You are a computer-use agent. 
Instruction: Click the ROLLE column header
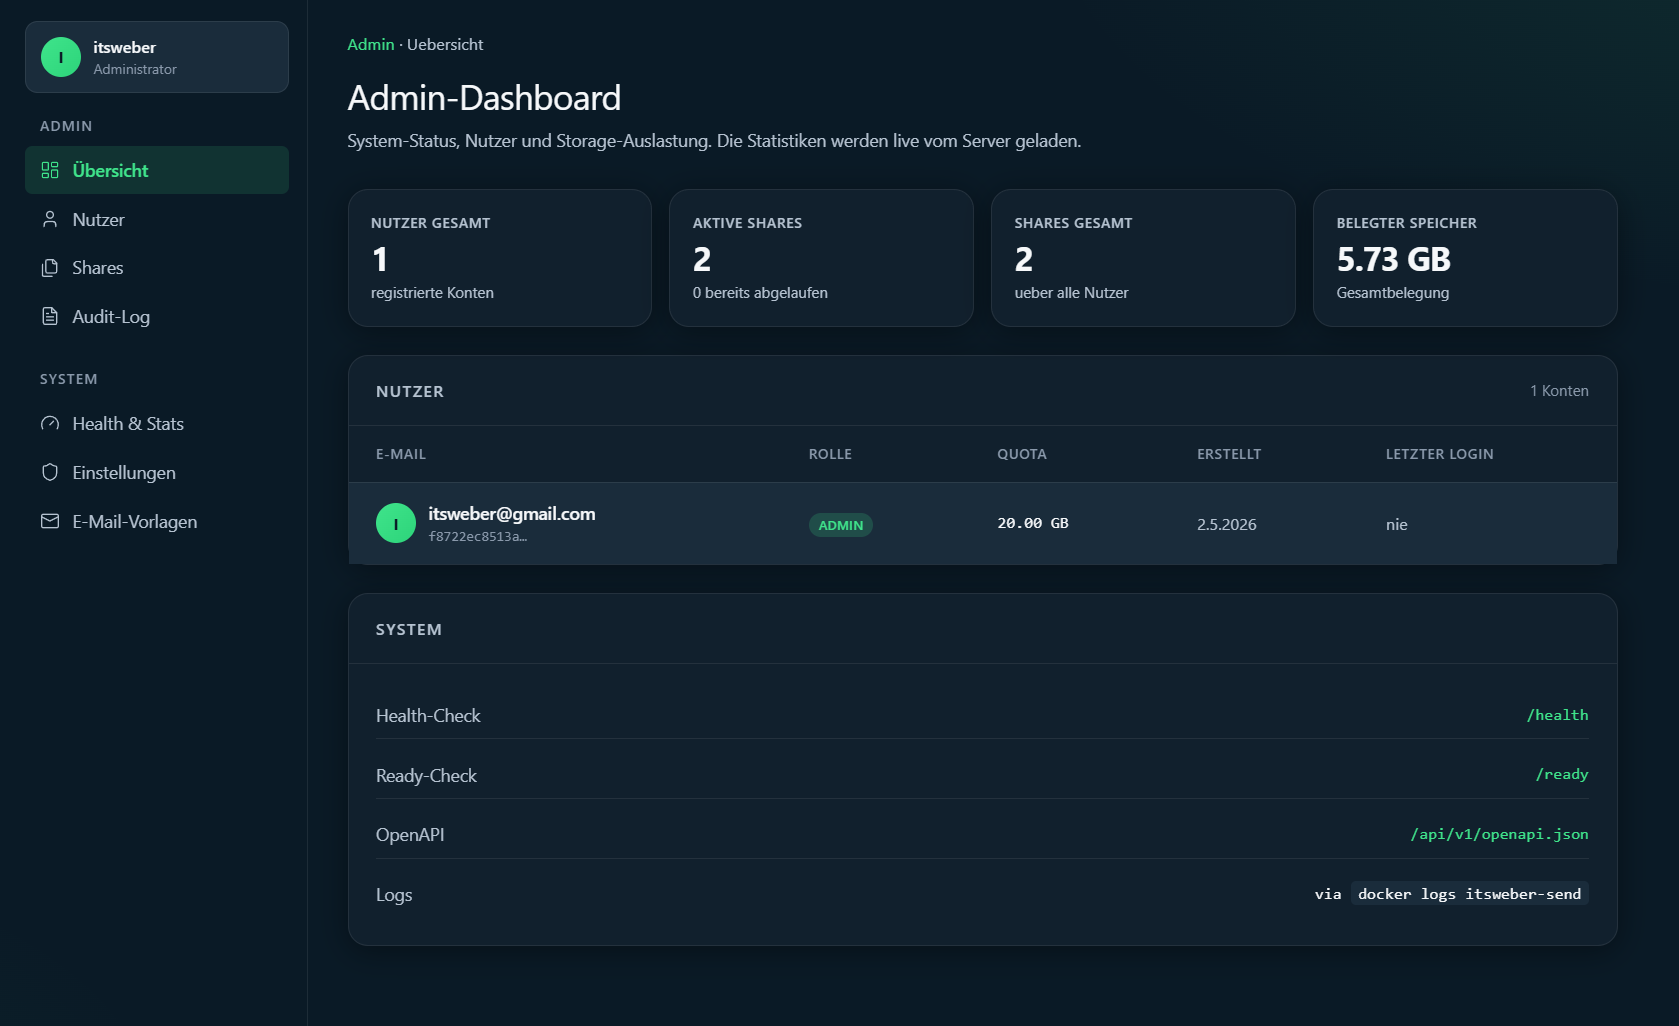click(x=830, y=454)
